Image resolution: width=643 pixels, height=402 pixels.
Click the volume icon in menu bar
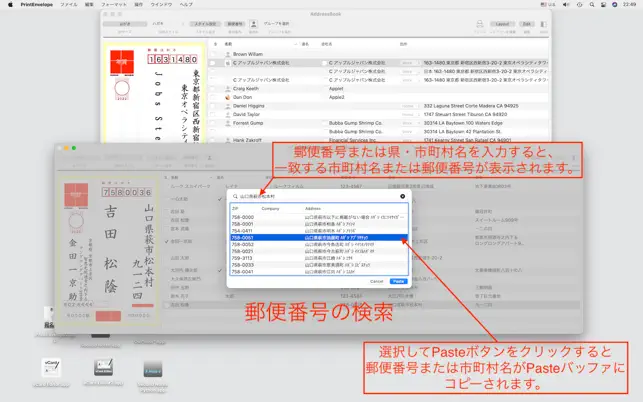point(566,5)
